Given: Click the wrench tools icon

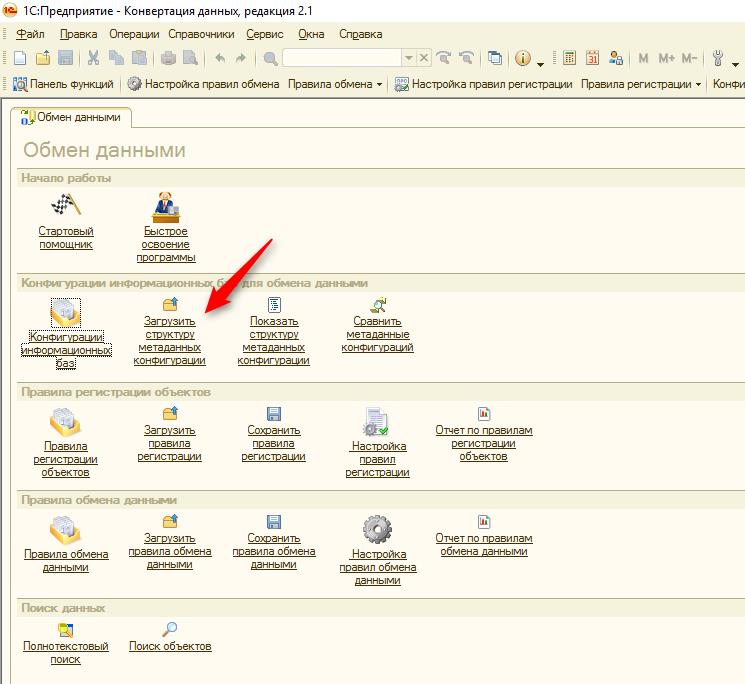Looking at the screenshot, I should (718, 58).
